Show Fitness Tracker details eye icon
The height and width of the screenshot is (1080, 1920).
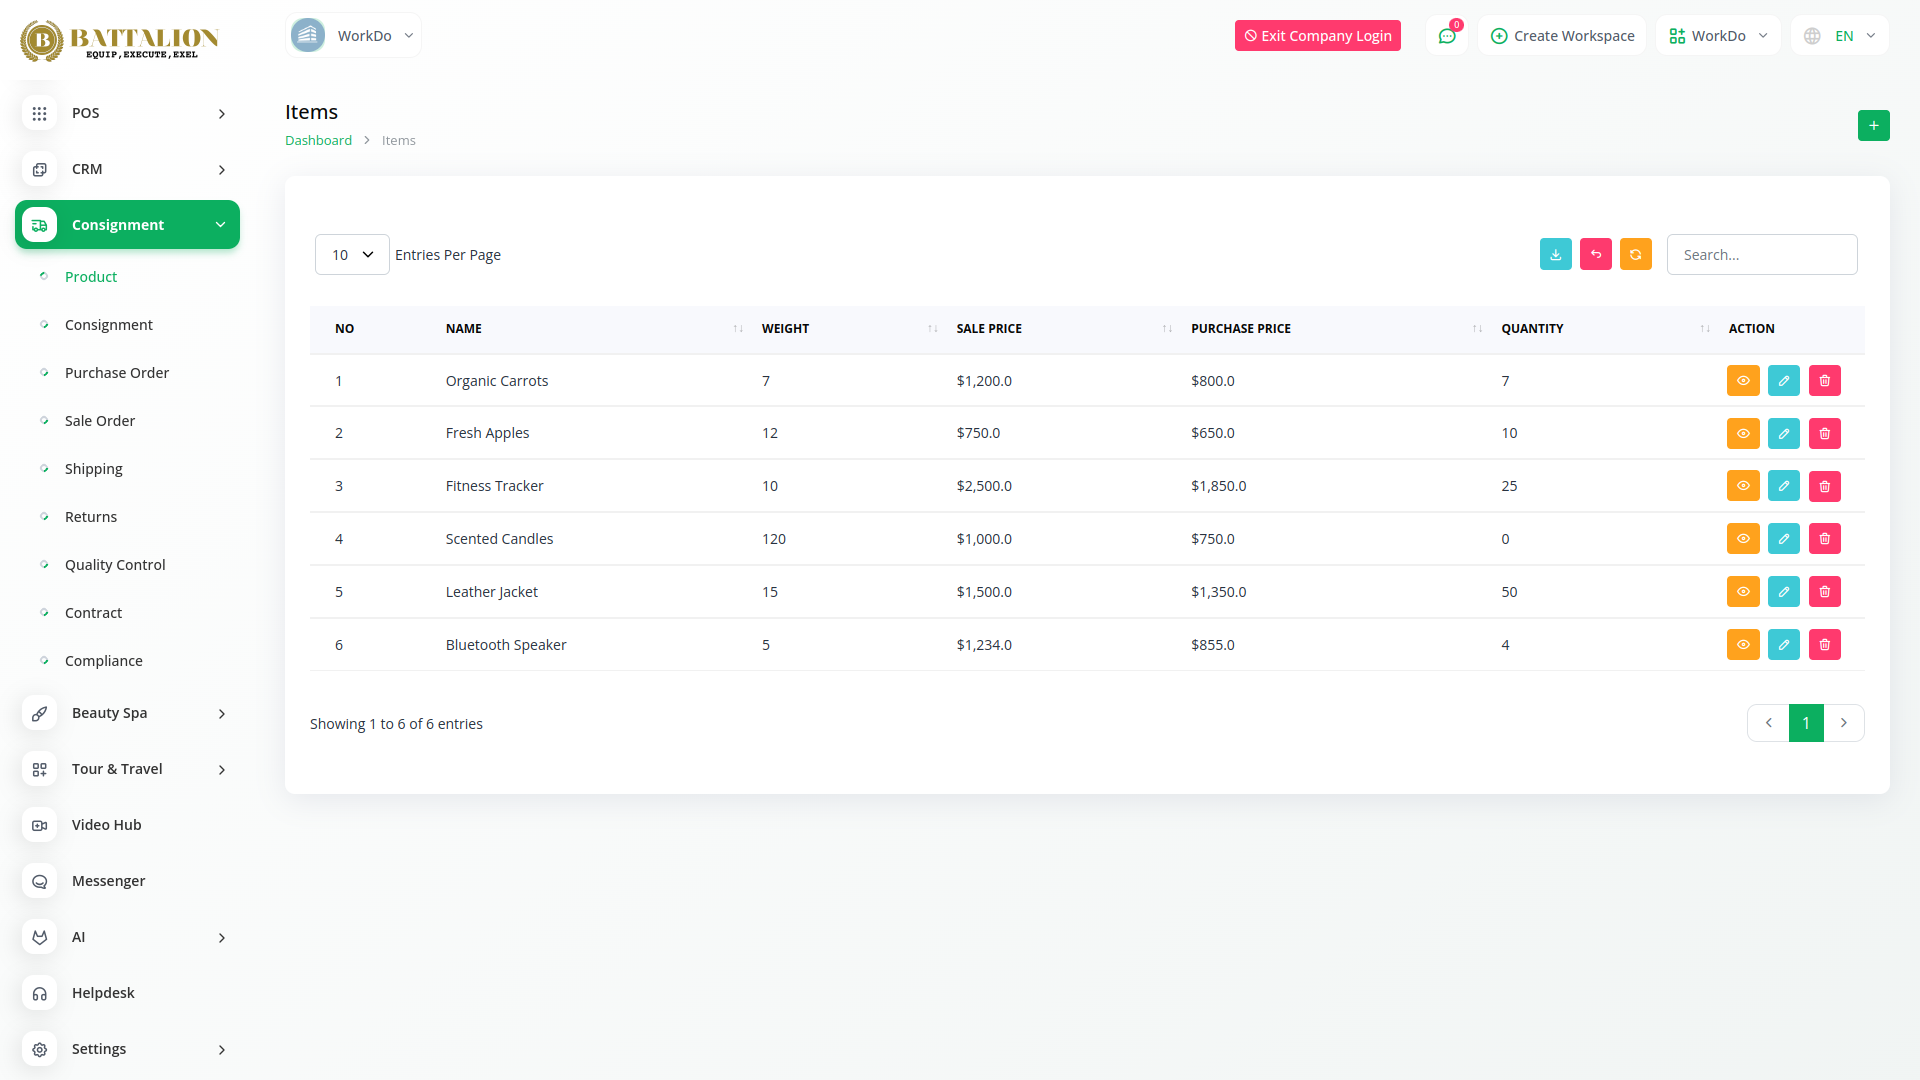click(x=1742, y=486)
